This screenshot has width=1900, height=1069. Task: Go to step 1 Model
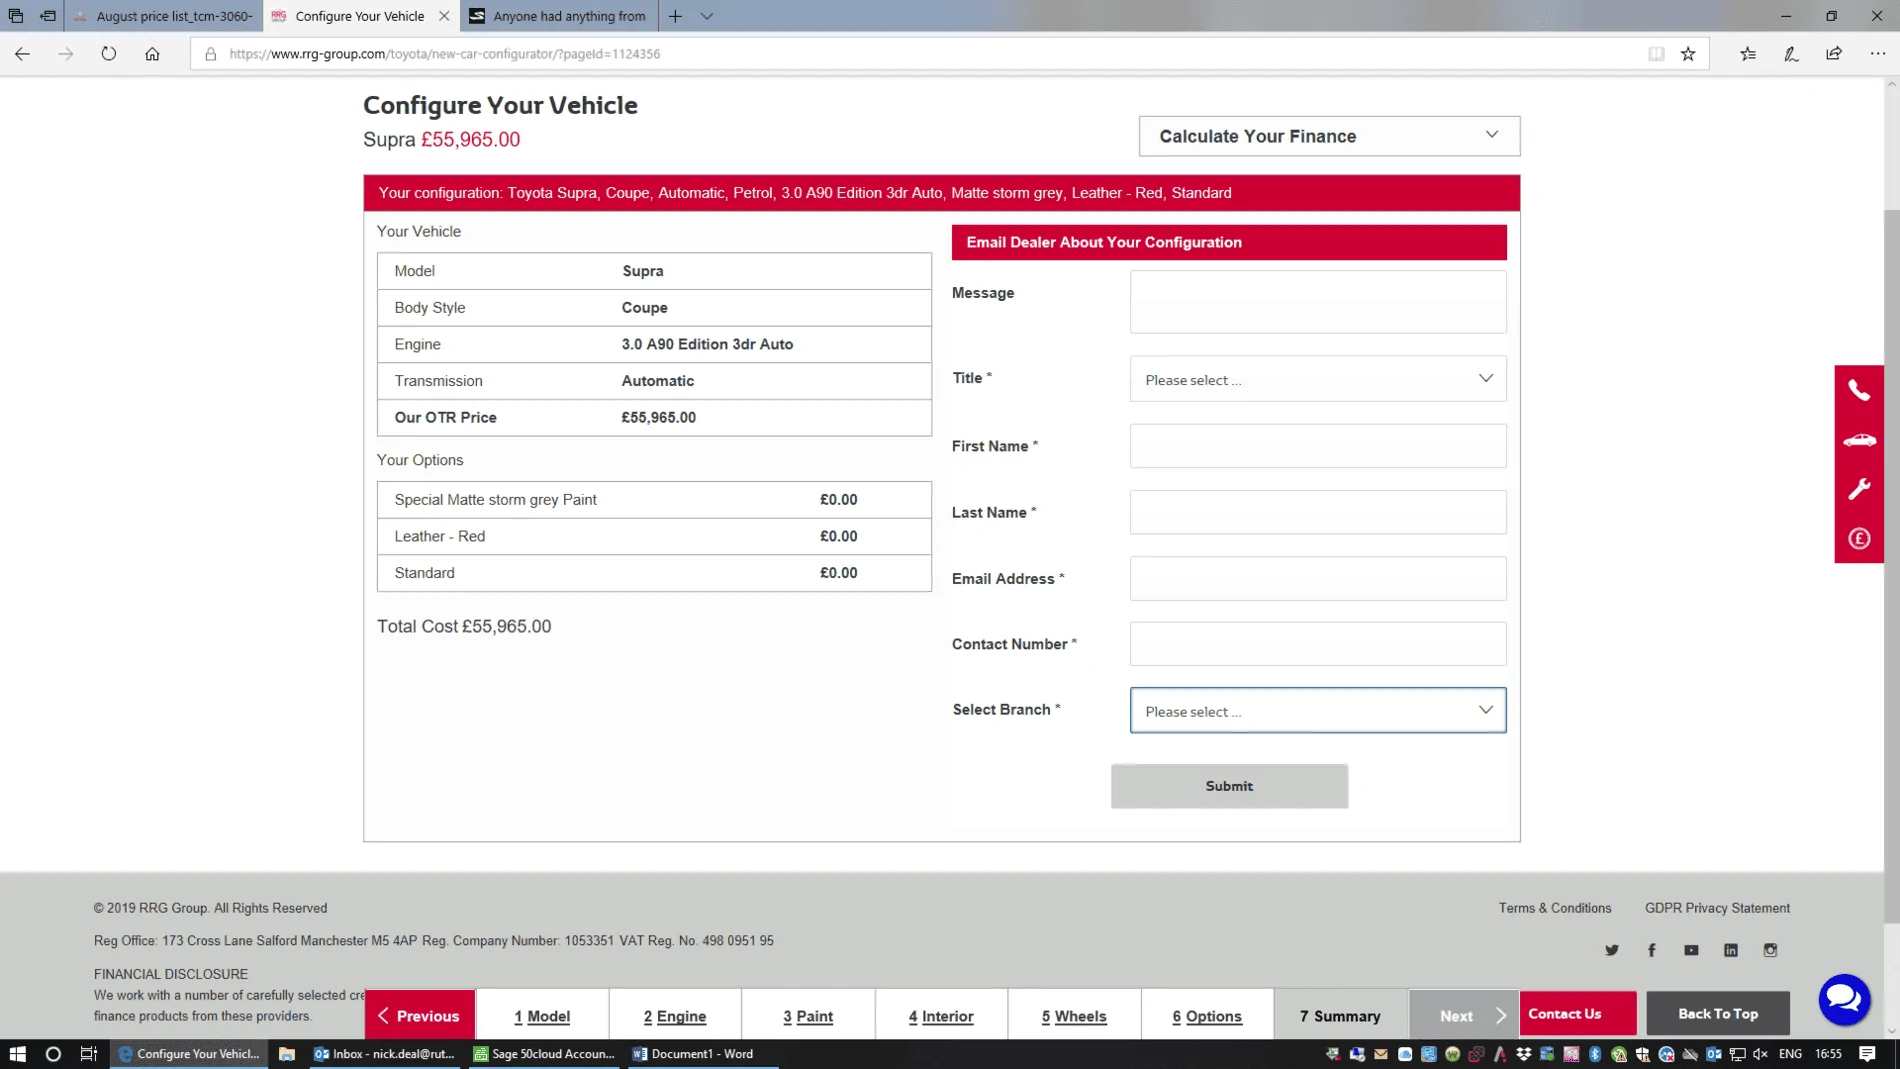pyautogui.click(x=542, y=1015)
